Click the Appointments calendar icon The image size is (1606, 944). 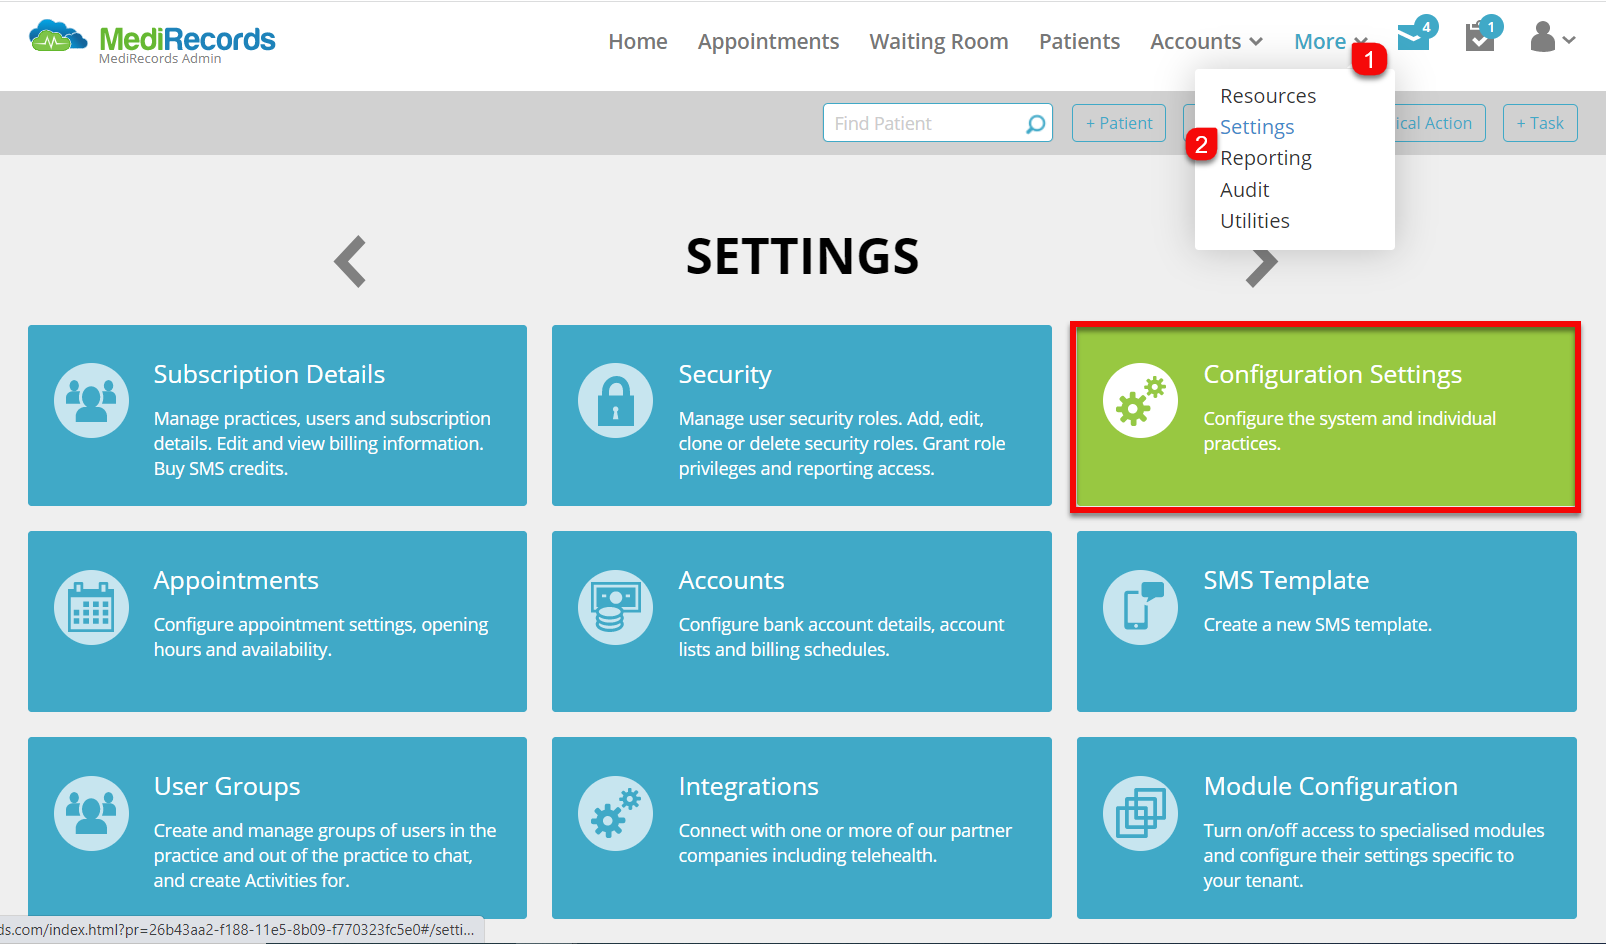point(91,607)
